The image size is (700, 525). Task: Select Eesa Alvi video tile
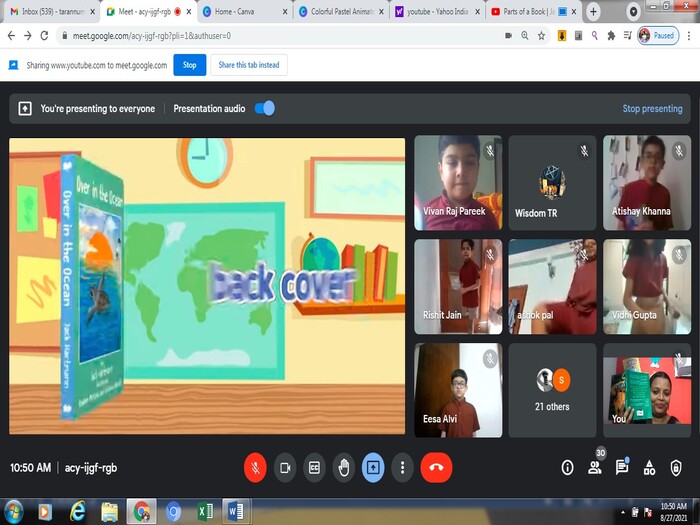tap(458, 390)
